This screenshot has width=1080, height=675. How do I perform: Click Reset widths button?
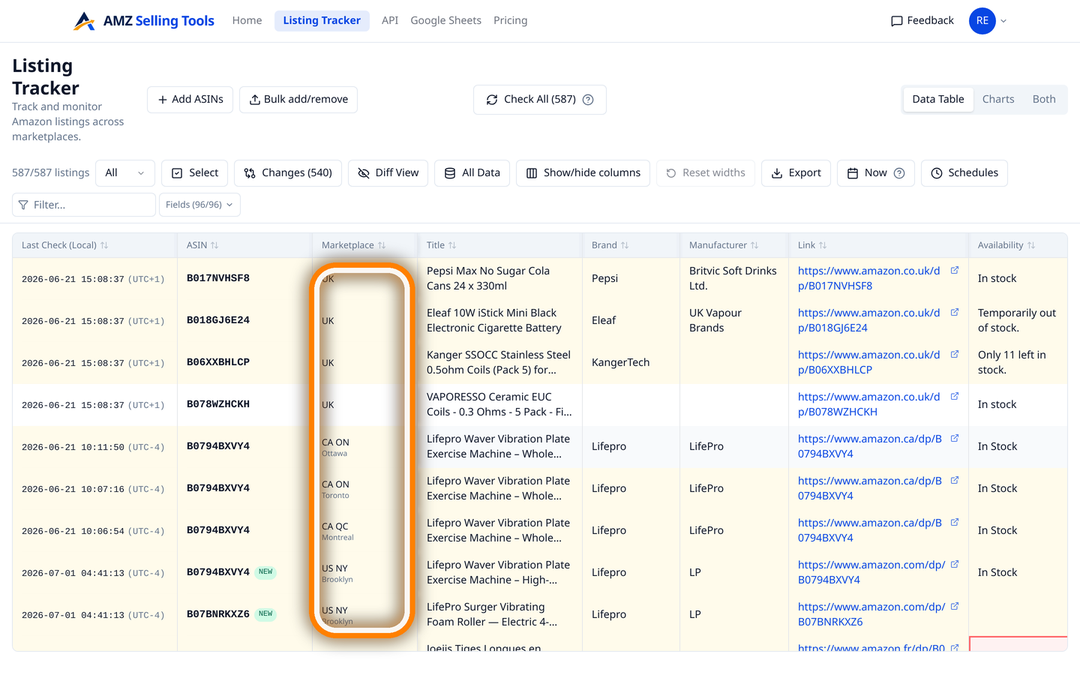point(705,173)
